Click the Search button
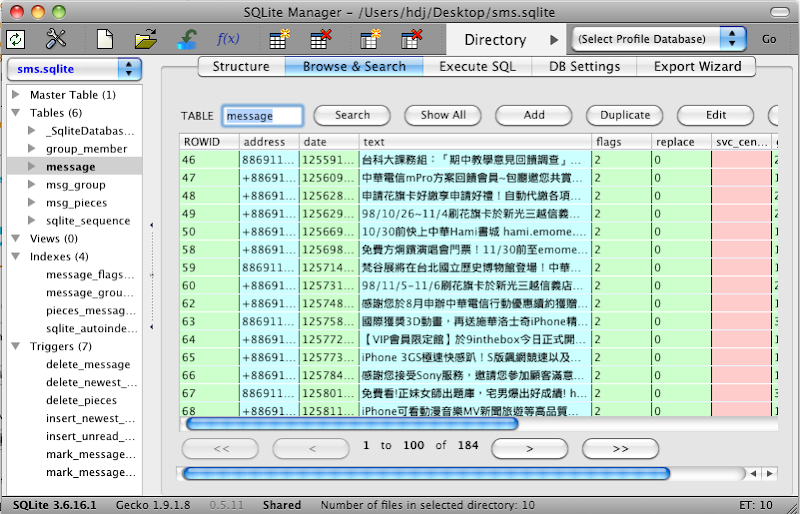The height and width of the screenshot is (514, 800). [x=352, y=115]
